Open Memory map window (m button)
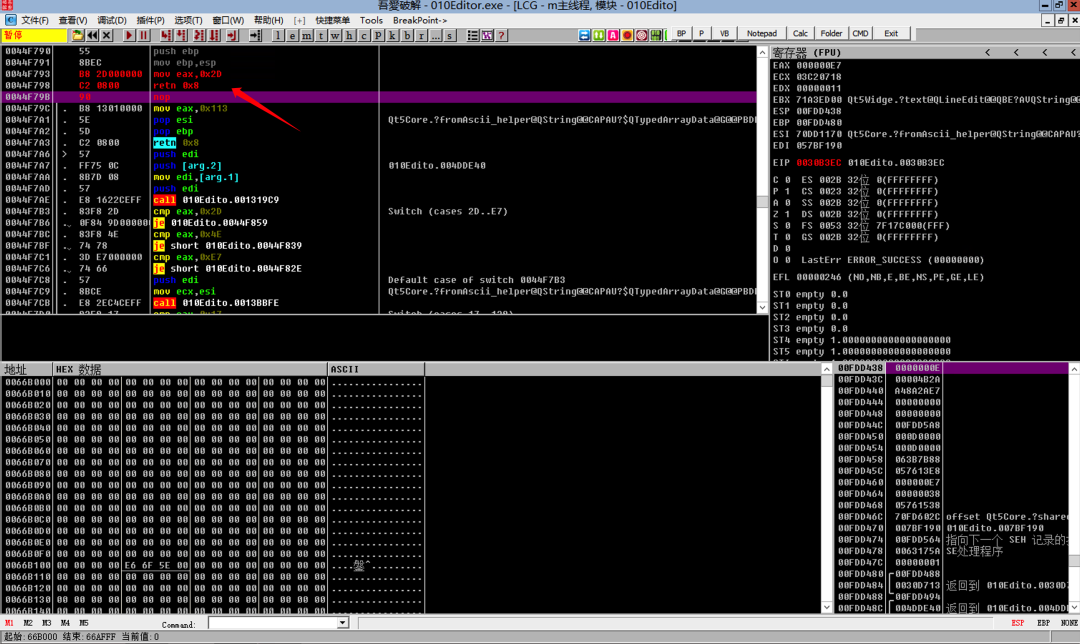 [307, 36]
